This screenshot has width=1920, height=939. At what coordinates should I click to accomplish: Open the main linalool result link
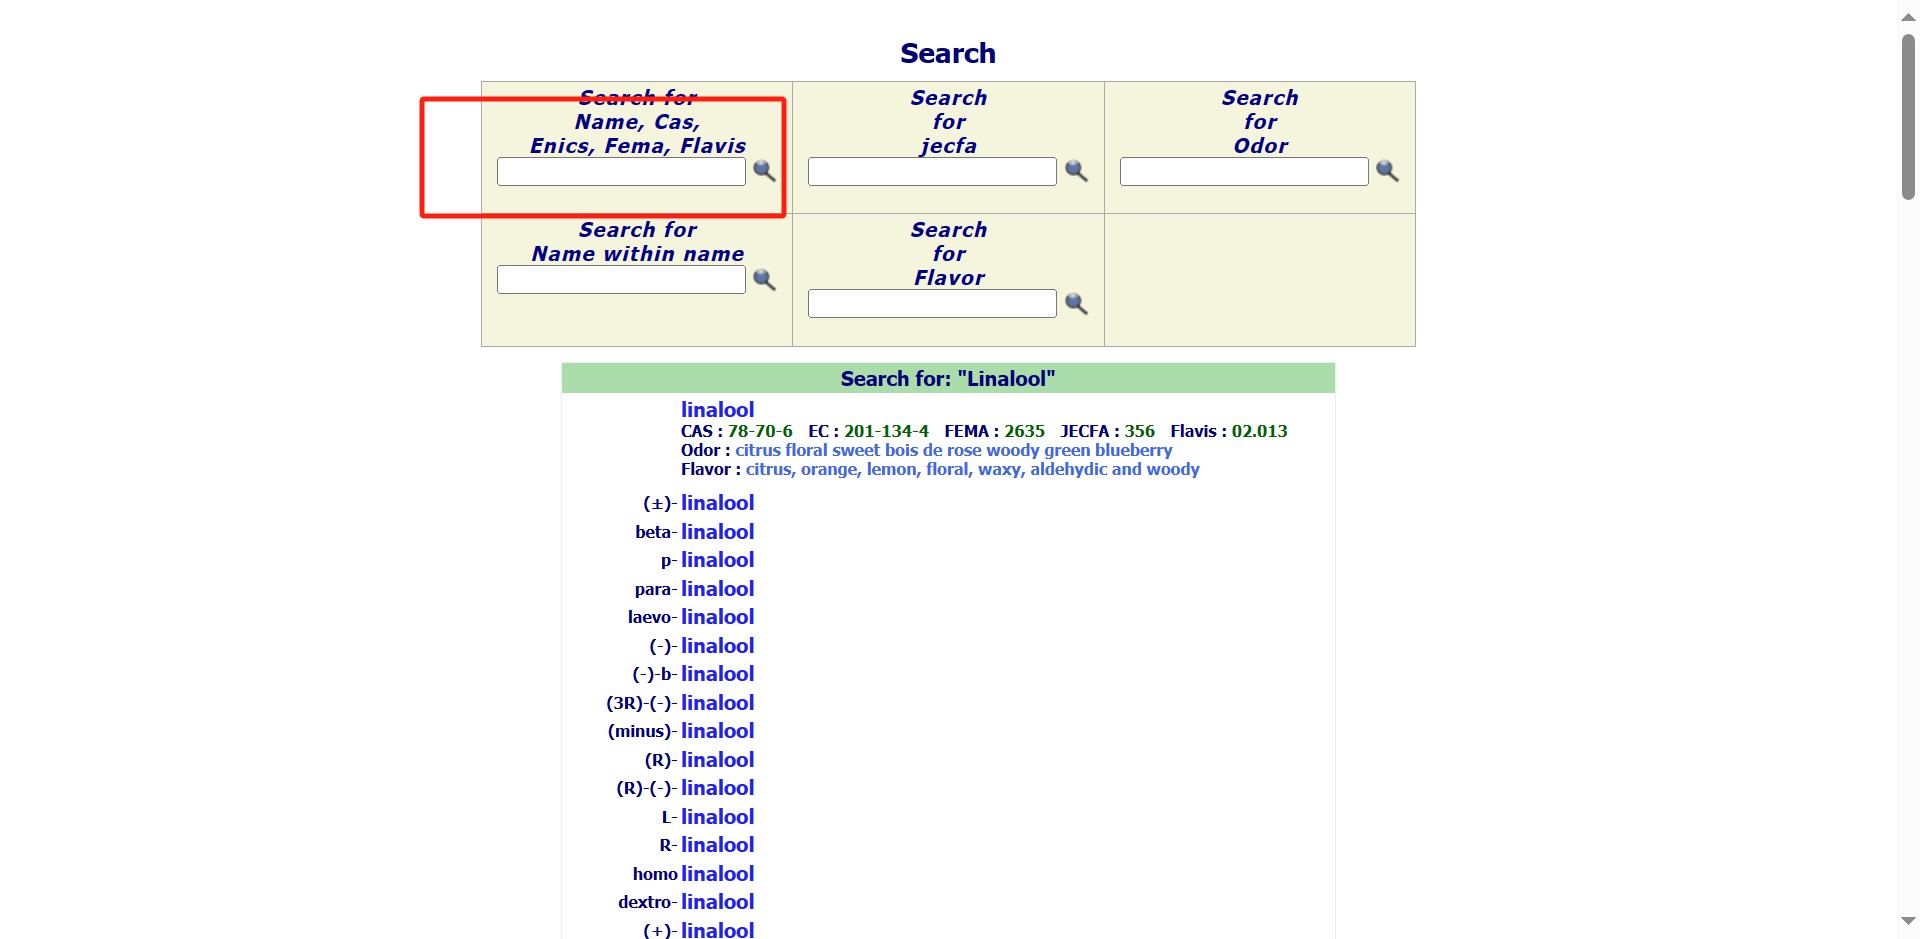point(717,410)
